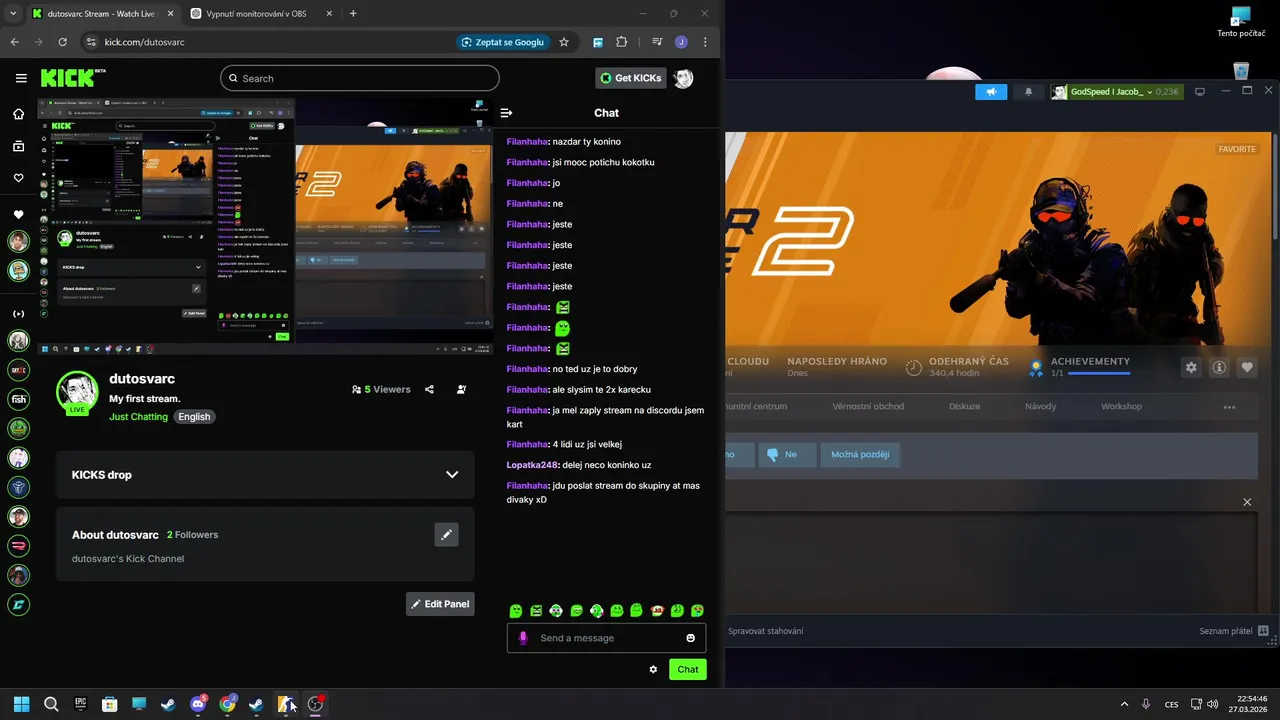Open game settings gear in Steam

point(1191,367)
